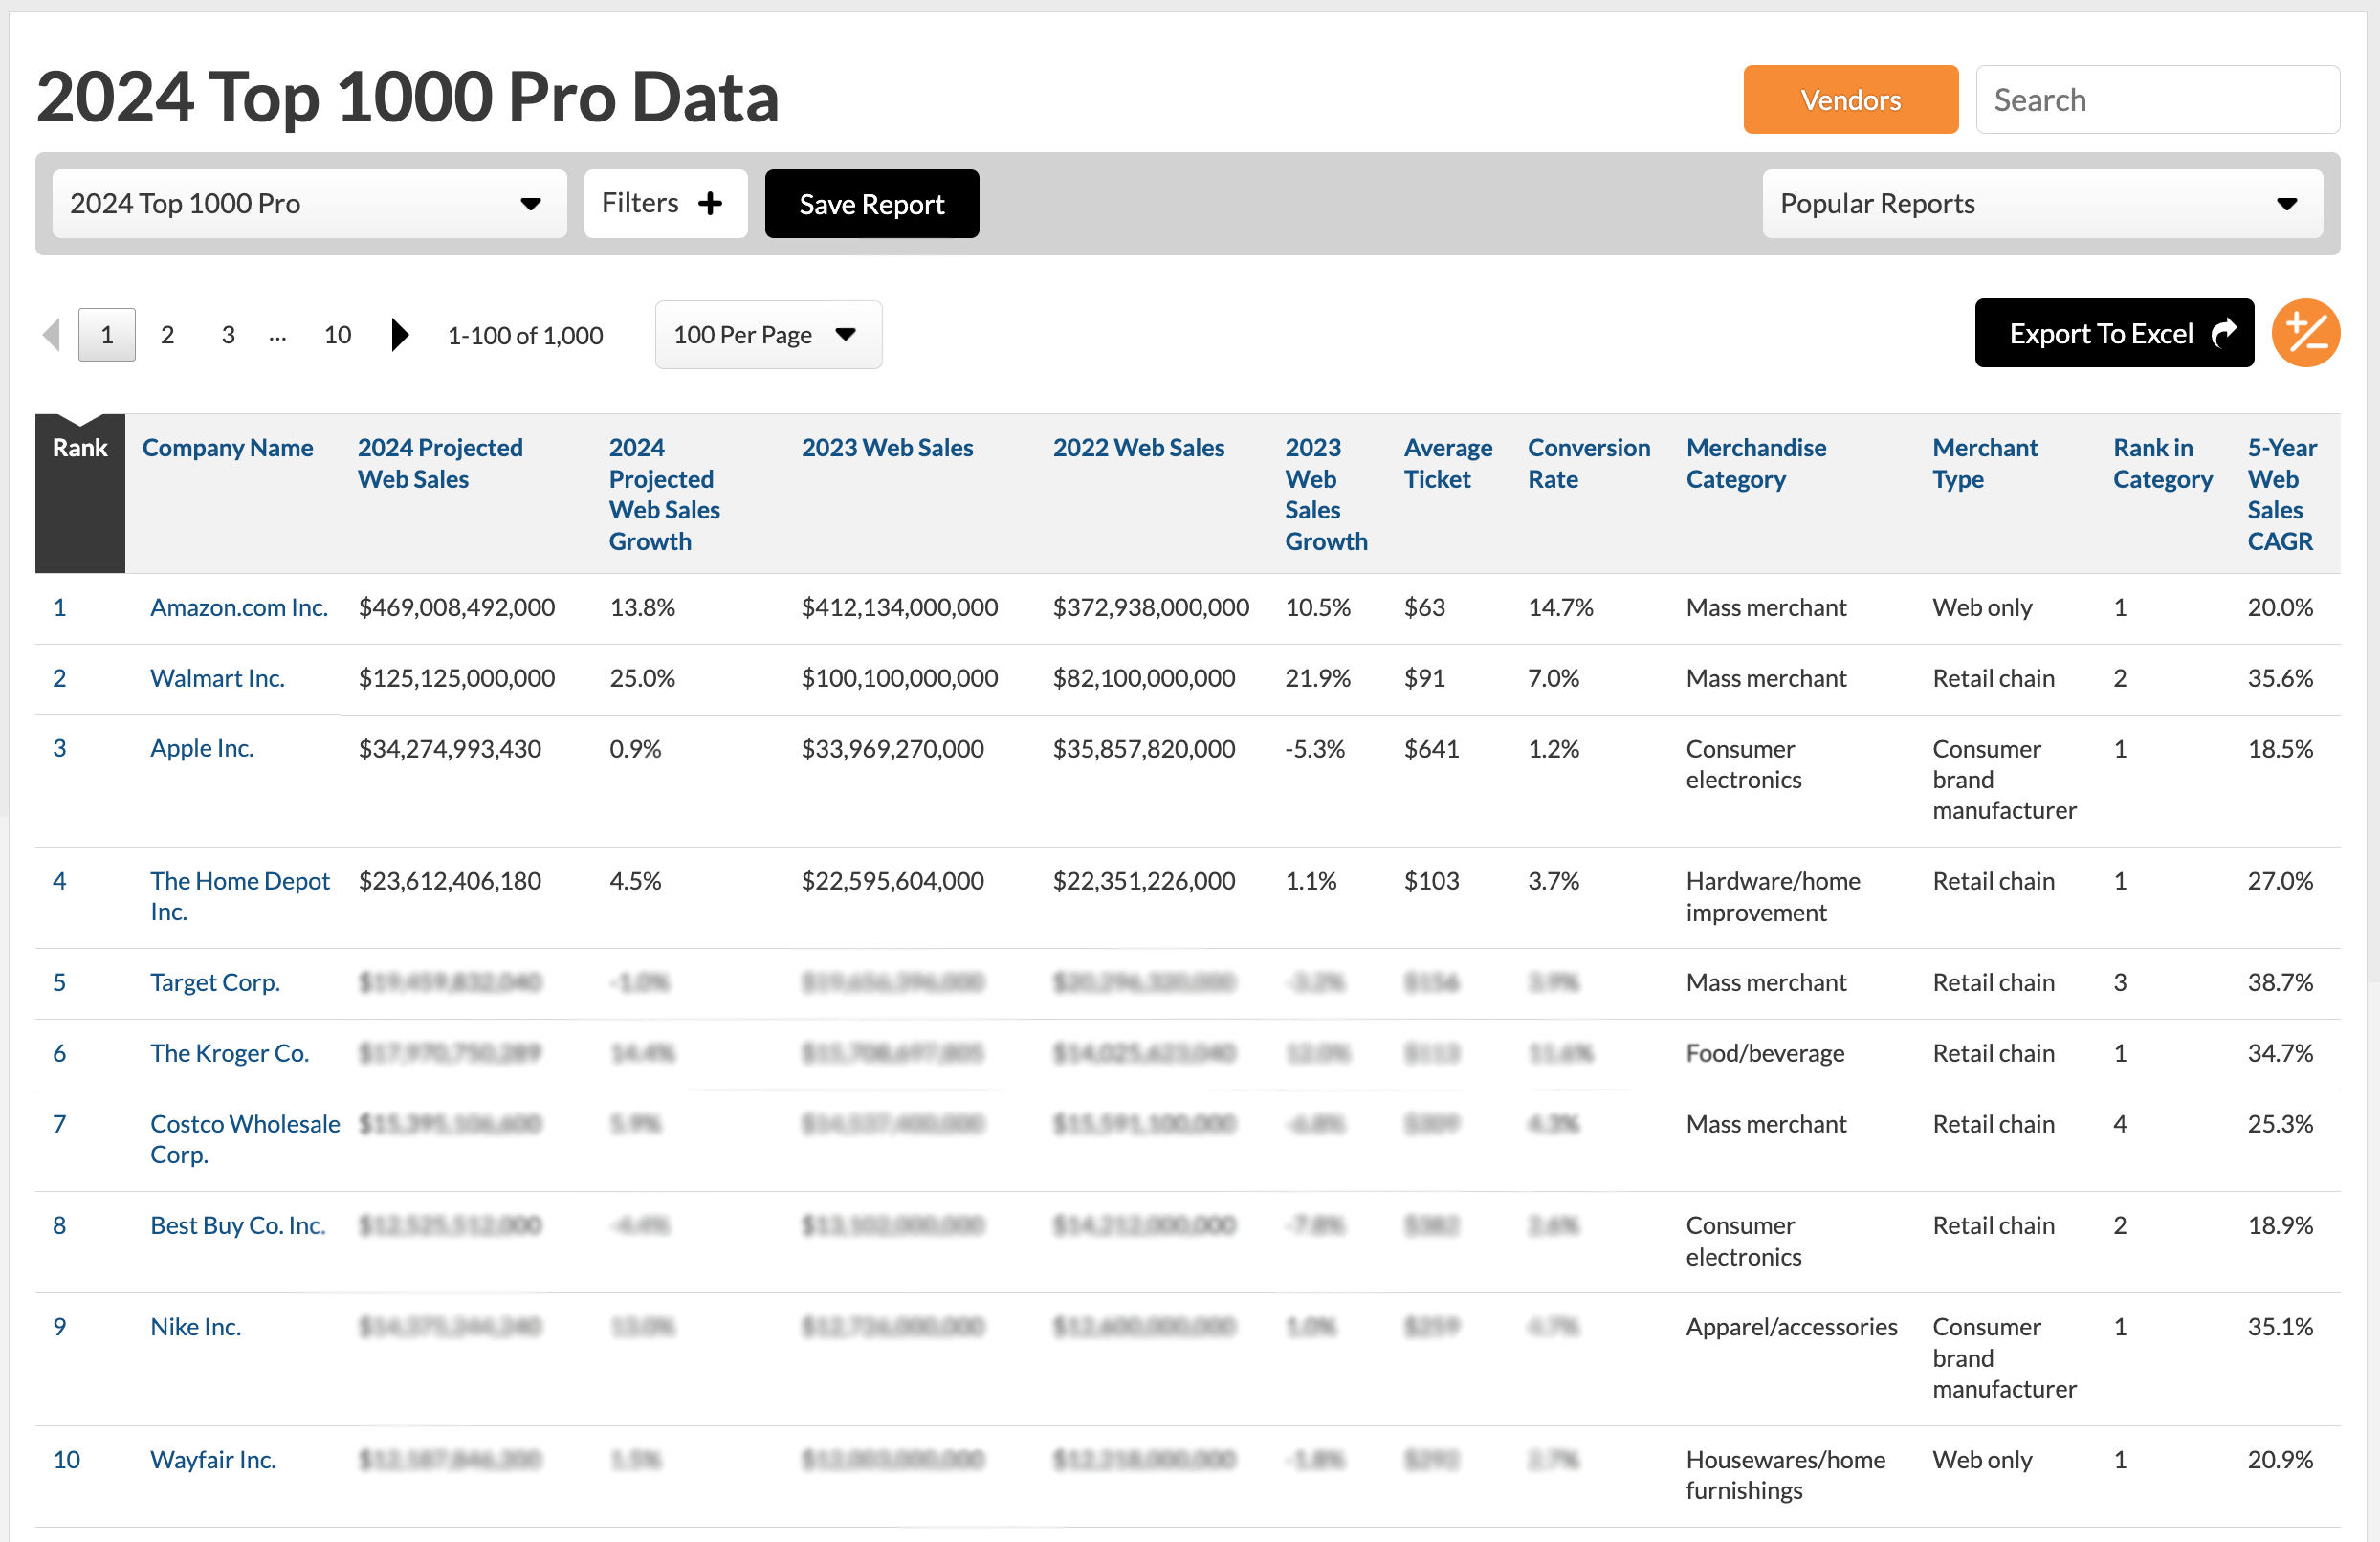This screenshot has height=1542, width=2380.
Task: Select Apple's -5.3% 2023 growth value
Action: click(x=1314, y=748)
